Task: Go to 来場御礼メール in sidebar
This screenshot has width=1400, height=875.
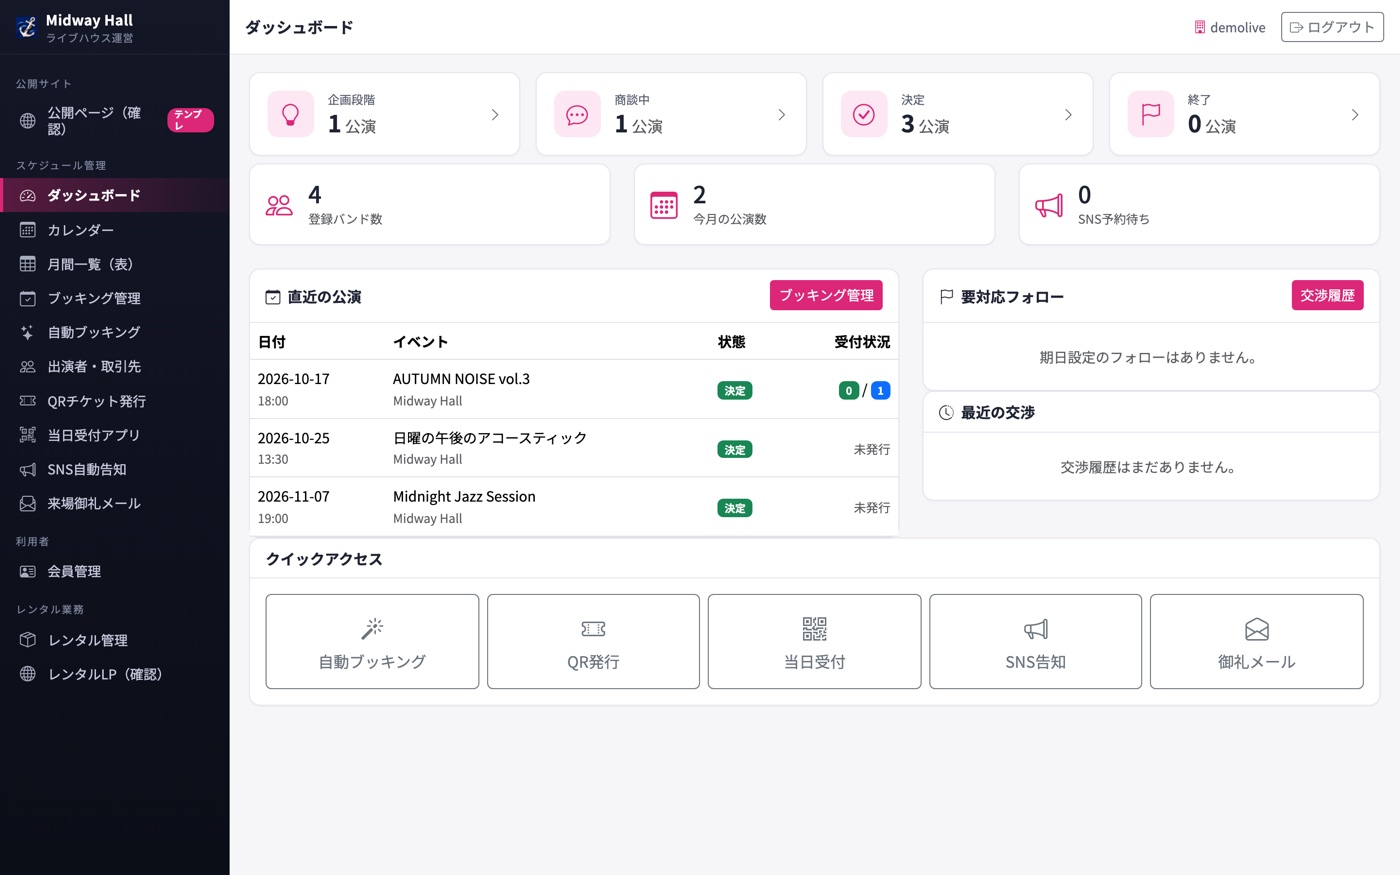Action: pos(115,503)
